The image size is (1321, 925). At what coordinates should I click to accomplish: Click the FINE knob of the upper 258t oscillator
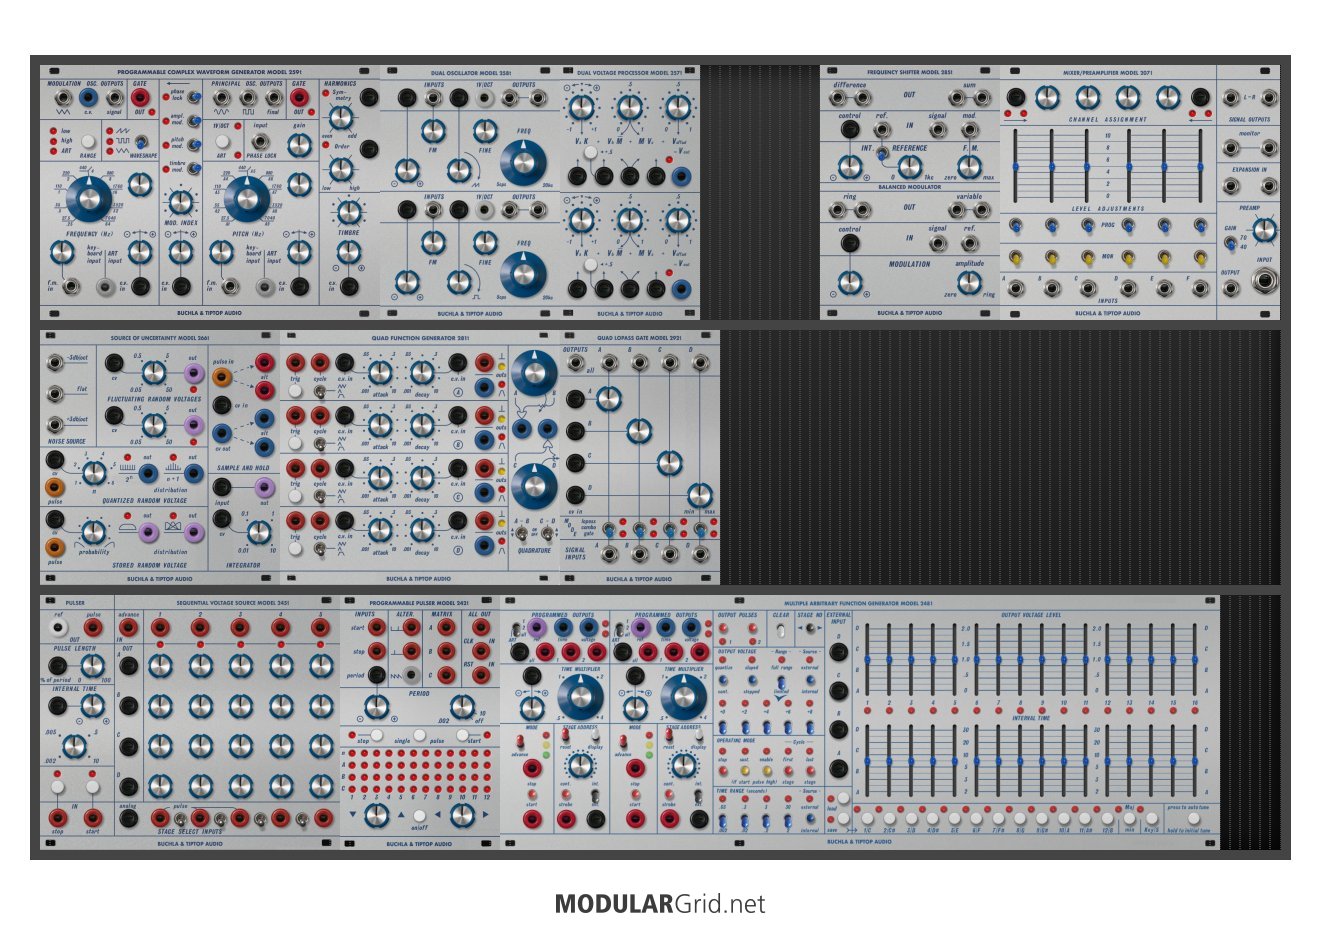[484, 131]
